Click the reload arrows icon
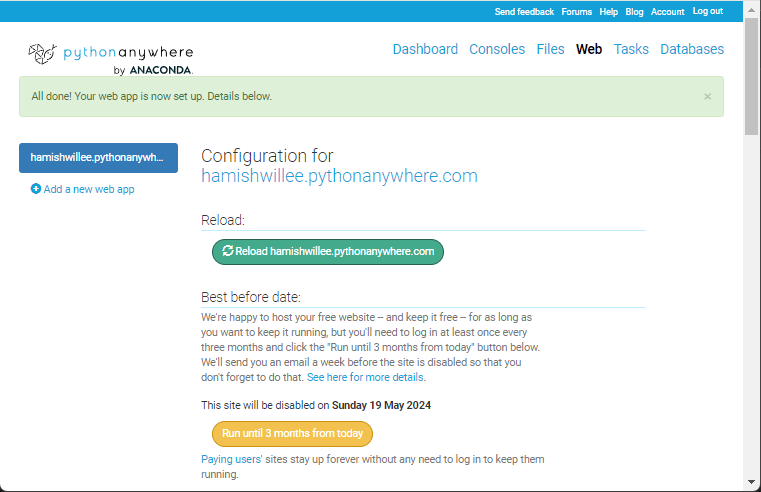 [228, 251]
